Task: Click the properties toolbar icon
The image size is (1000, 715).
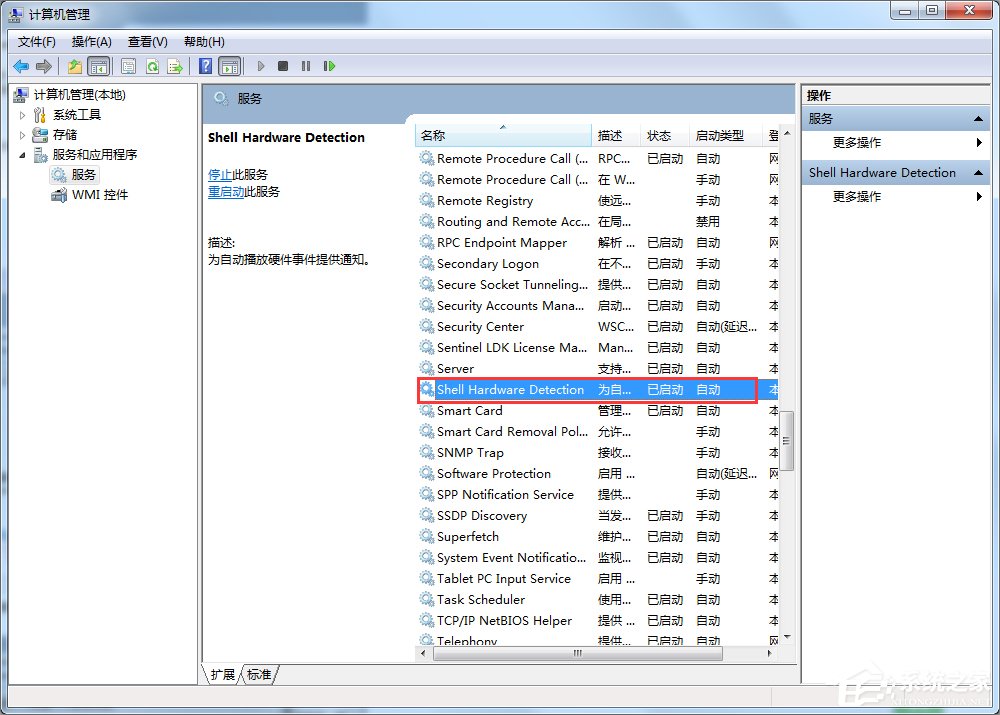Action: pyautogui.click(x=130, y=66)
